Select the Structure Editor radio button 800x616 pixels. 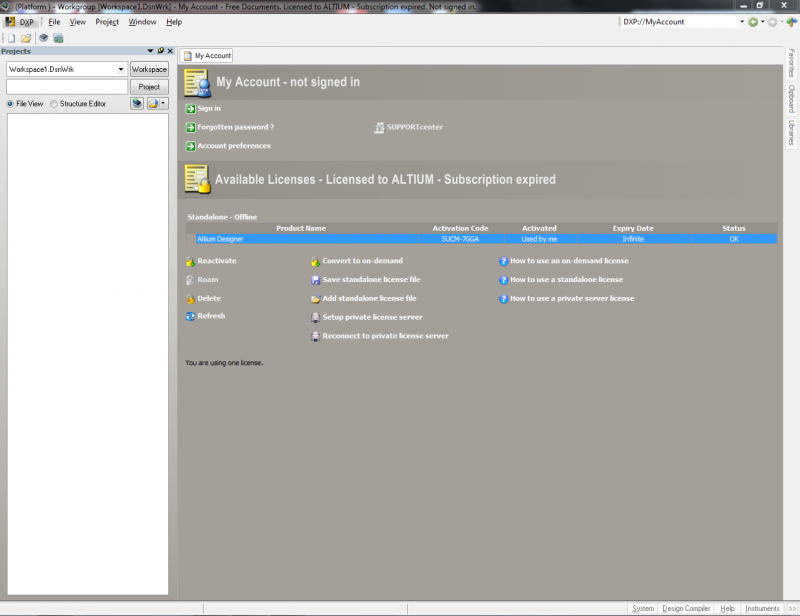54,104
